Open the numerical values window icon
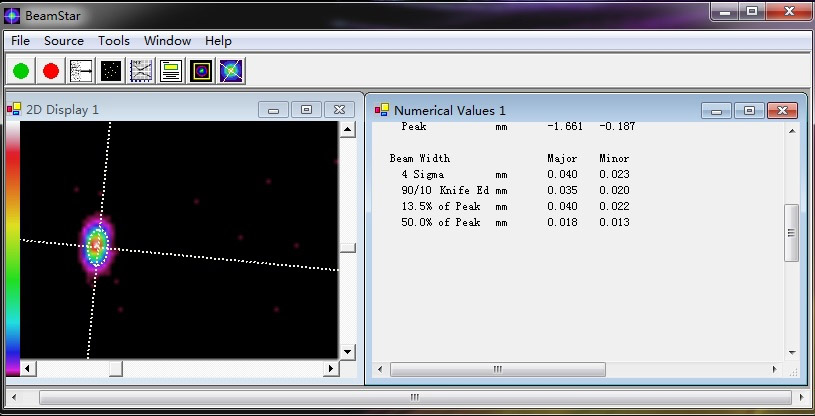 click(171, 71)
